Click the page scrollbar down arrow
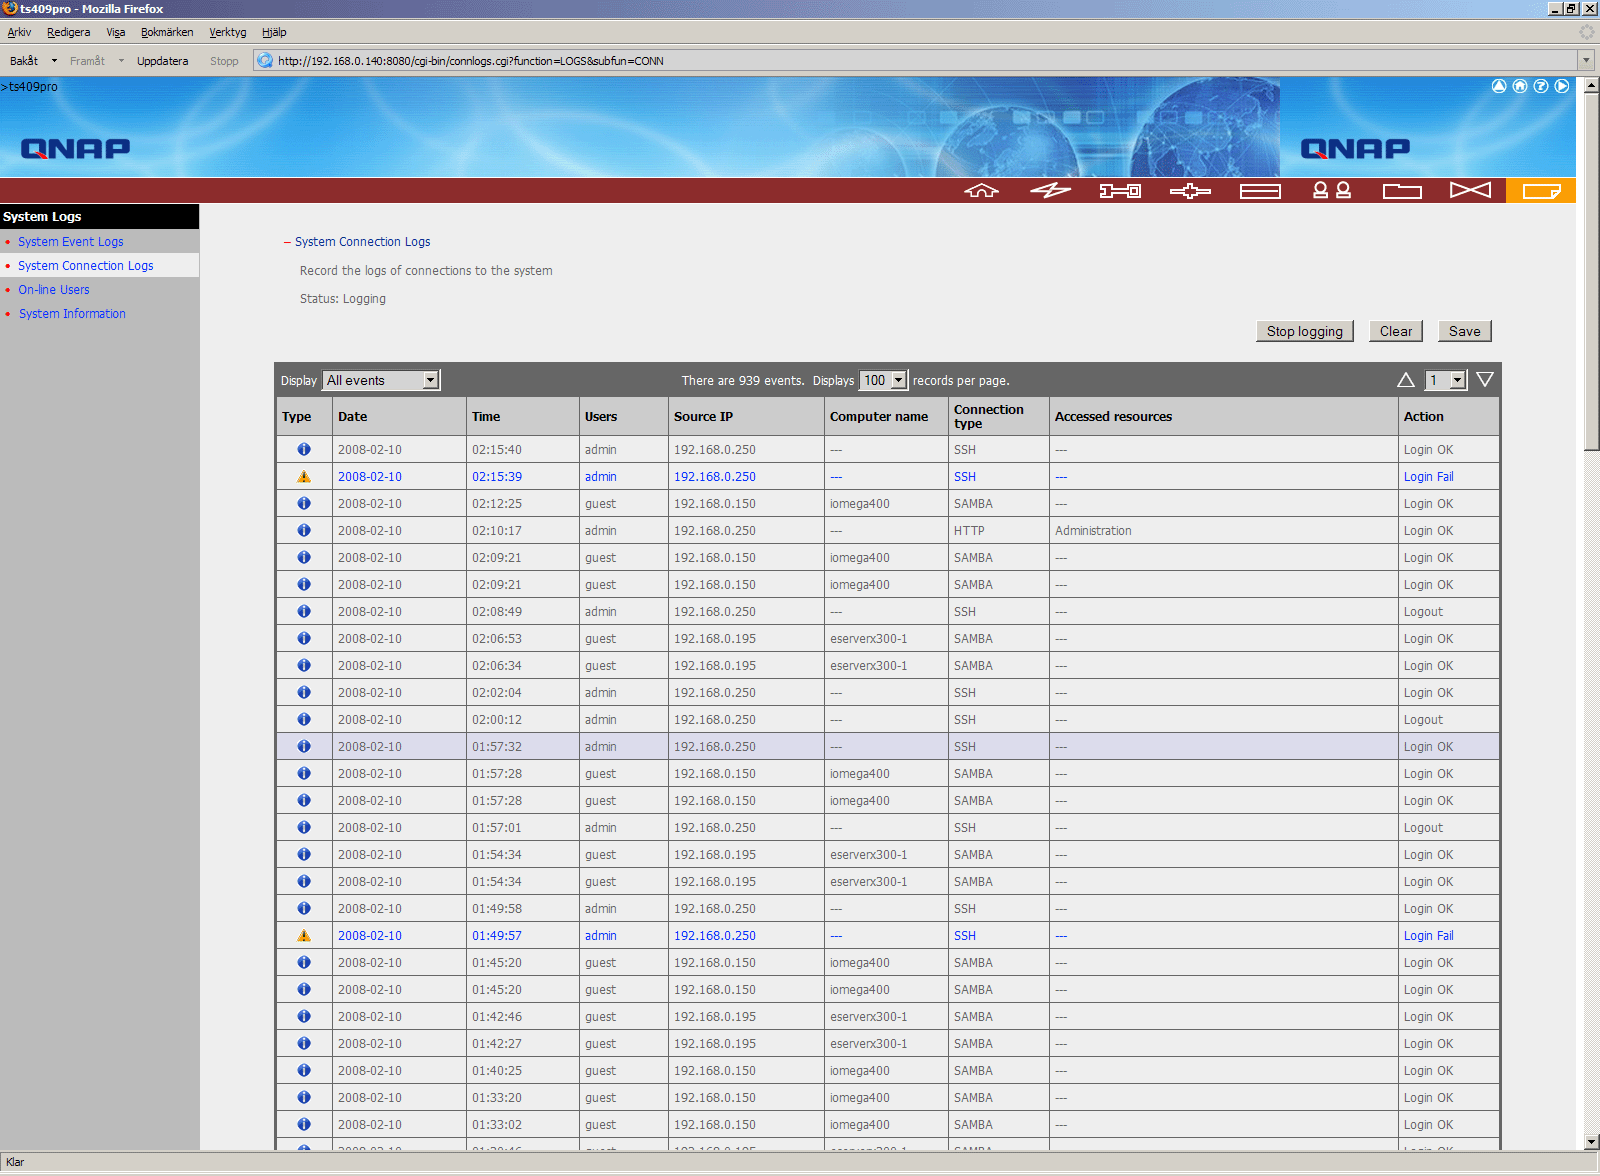This screenshot has height=1176, width=1600. tap(1592, 1142)
